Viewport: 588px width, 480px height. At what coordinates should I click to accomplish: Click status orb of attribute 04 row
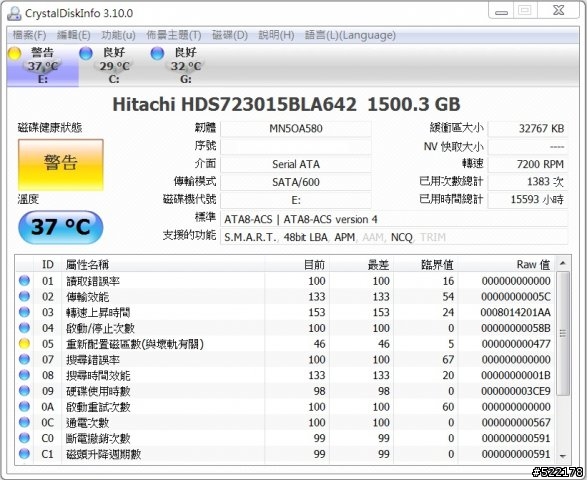(24, 328)
